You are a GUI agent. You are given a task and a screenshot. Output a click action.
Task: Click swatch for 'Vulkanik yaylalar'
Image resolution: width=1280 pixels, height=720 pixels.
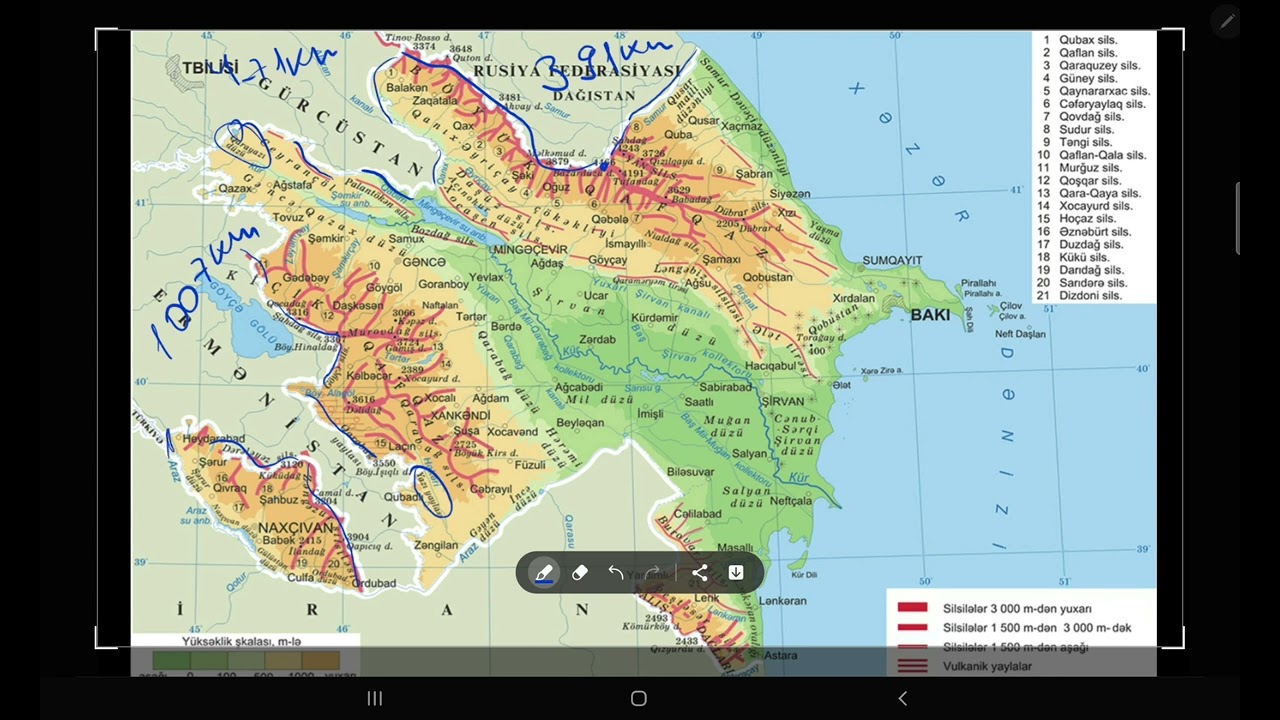[x=912, y=666]
